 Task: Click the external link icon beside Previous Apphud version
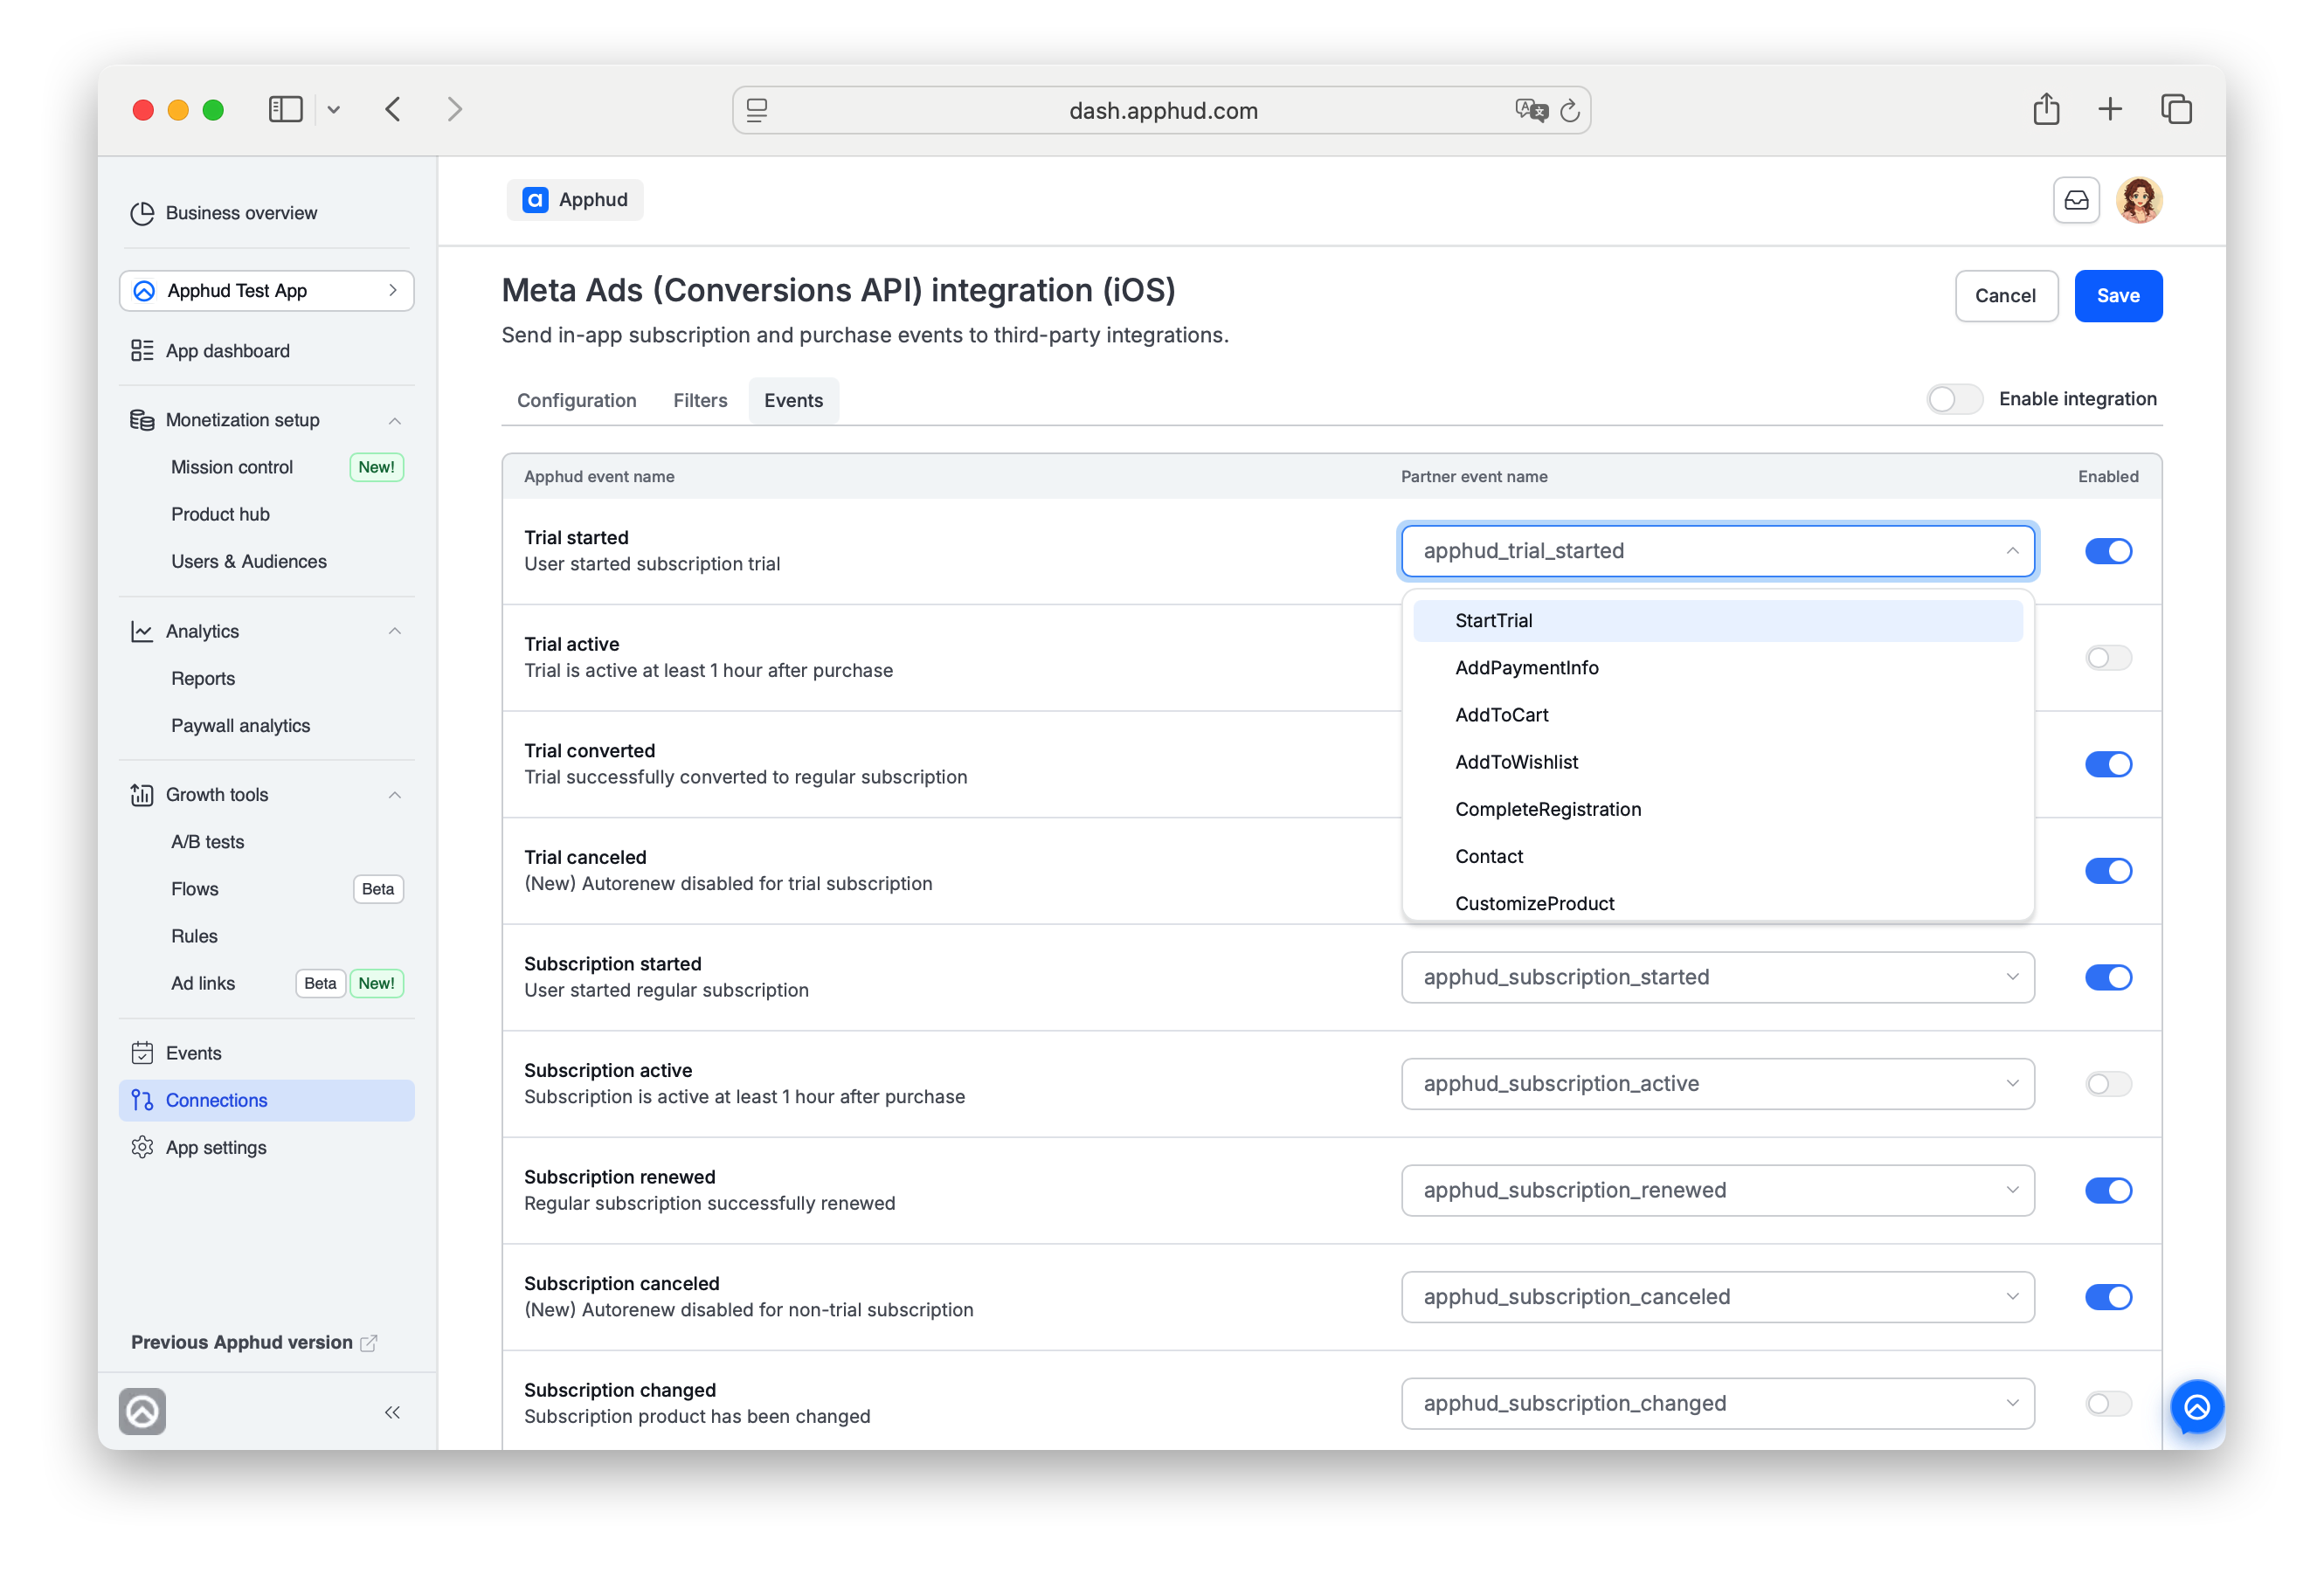pyautogui.click(x=368, y=1343)
